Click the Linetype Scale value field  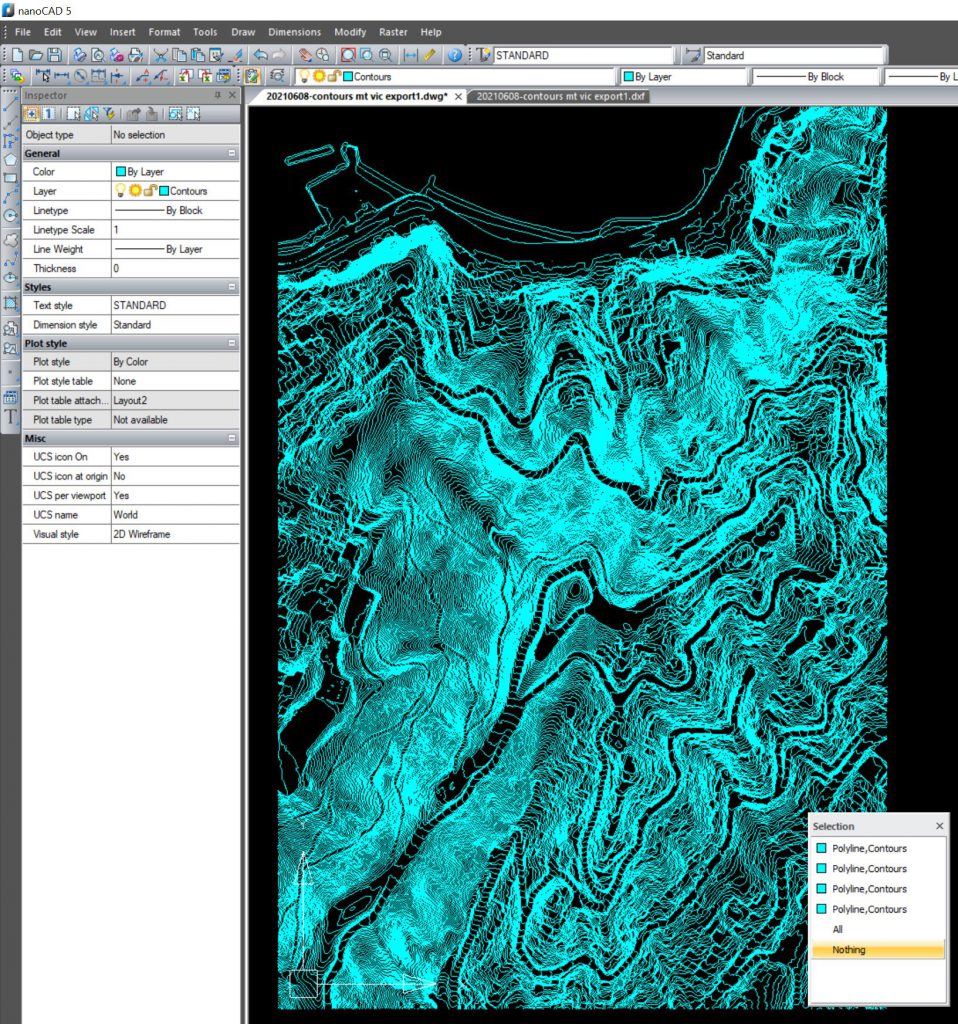click(175, 230)
